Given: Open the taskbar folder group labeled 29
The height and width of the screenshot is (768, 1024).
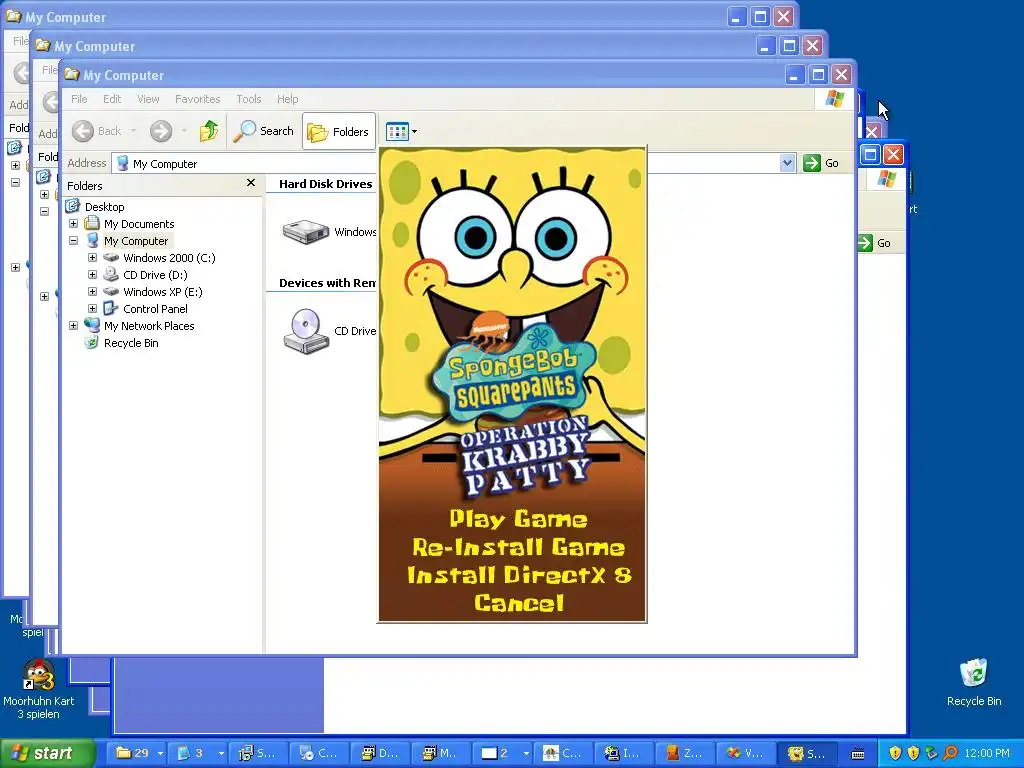Looking at the screenshot, I should click(x=140, y=754).
